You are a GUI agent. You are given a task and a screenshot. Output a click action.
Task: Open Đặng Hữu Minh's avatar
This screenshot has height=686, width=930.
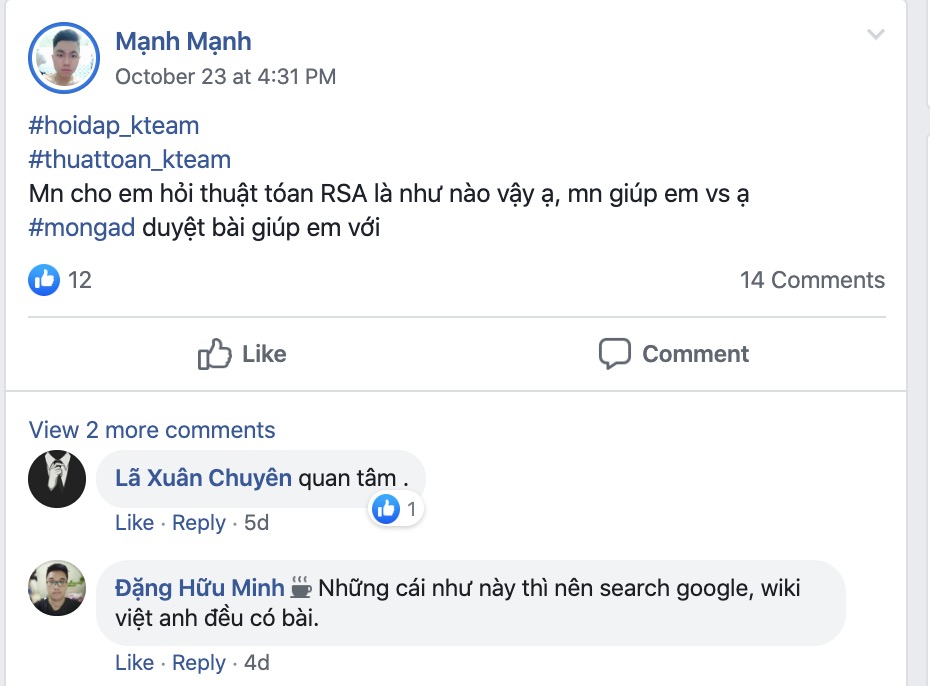[x=57, y=588]
